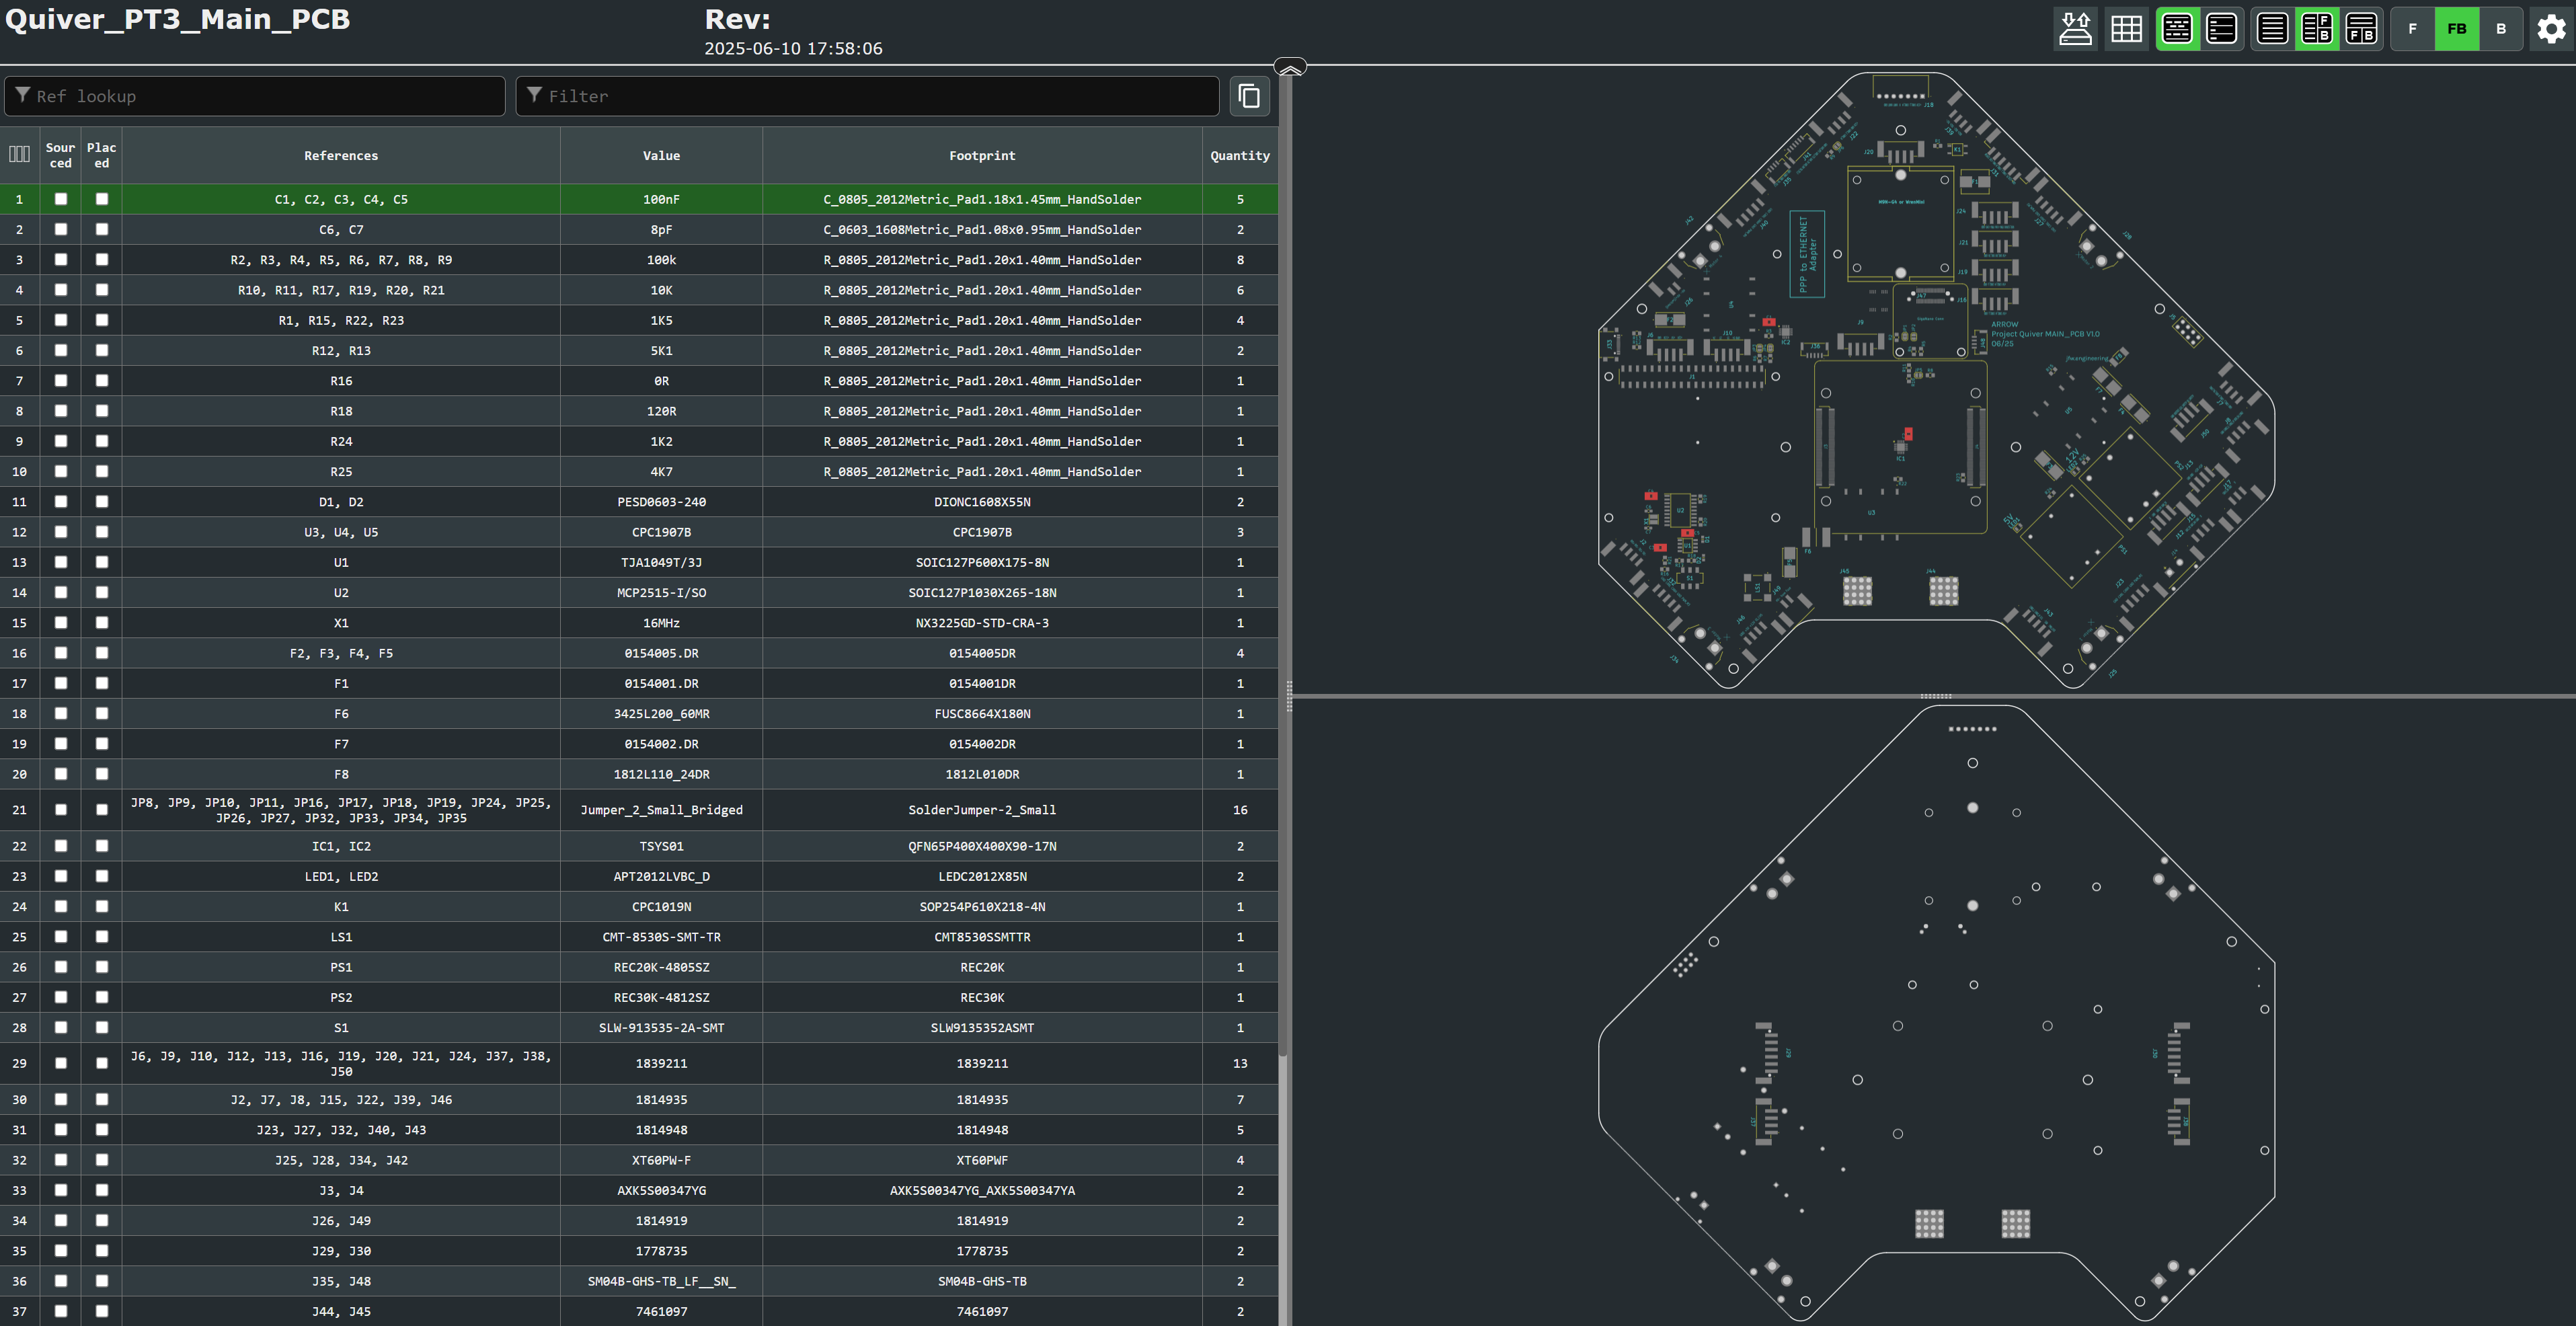Check Placed for the R16 0R resistor
2576x1326 pixels.
101,381
